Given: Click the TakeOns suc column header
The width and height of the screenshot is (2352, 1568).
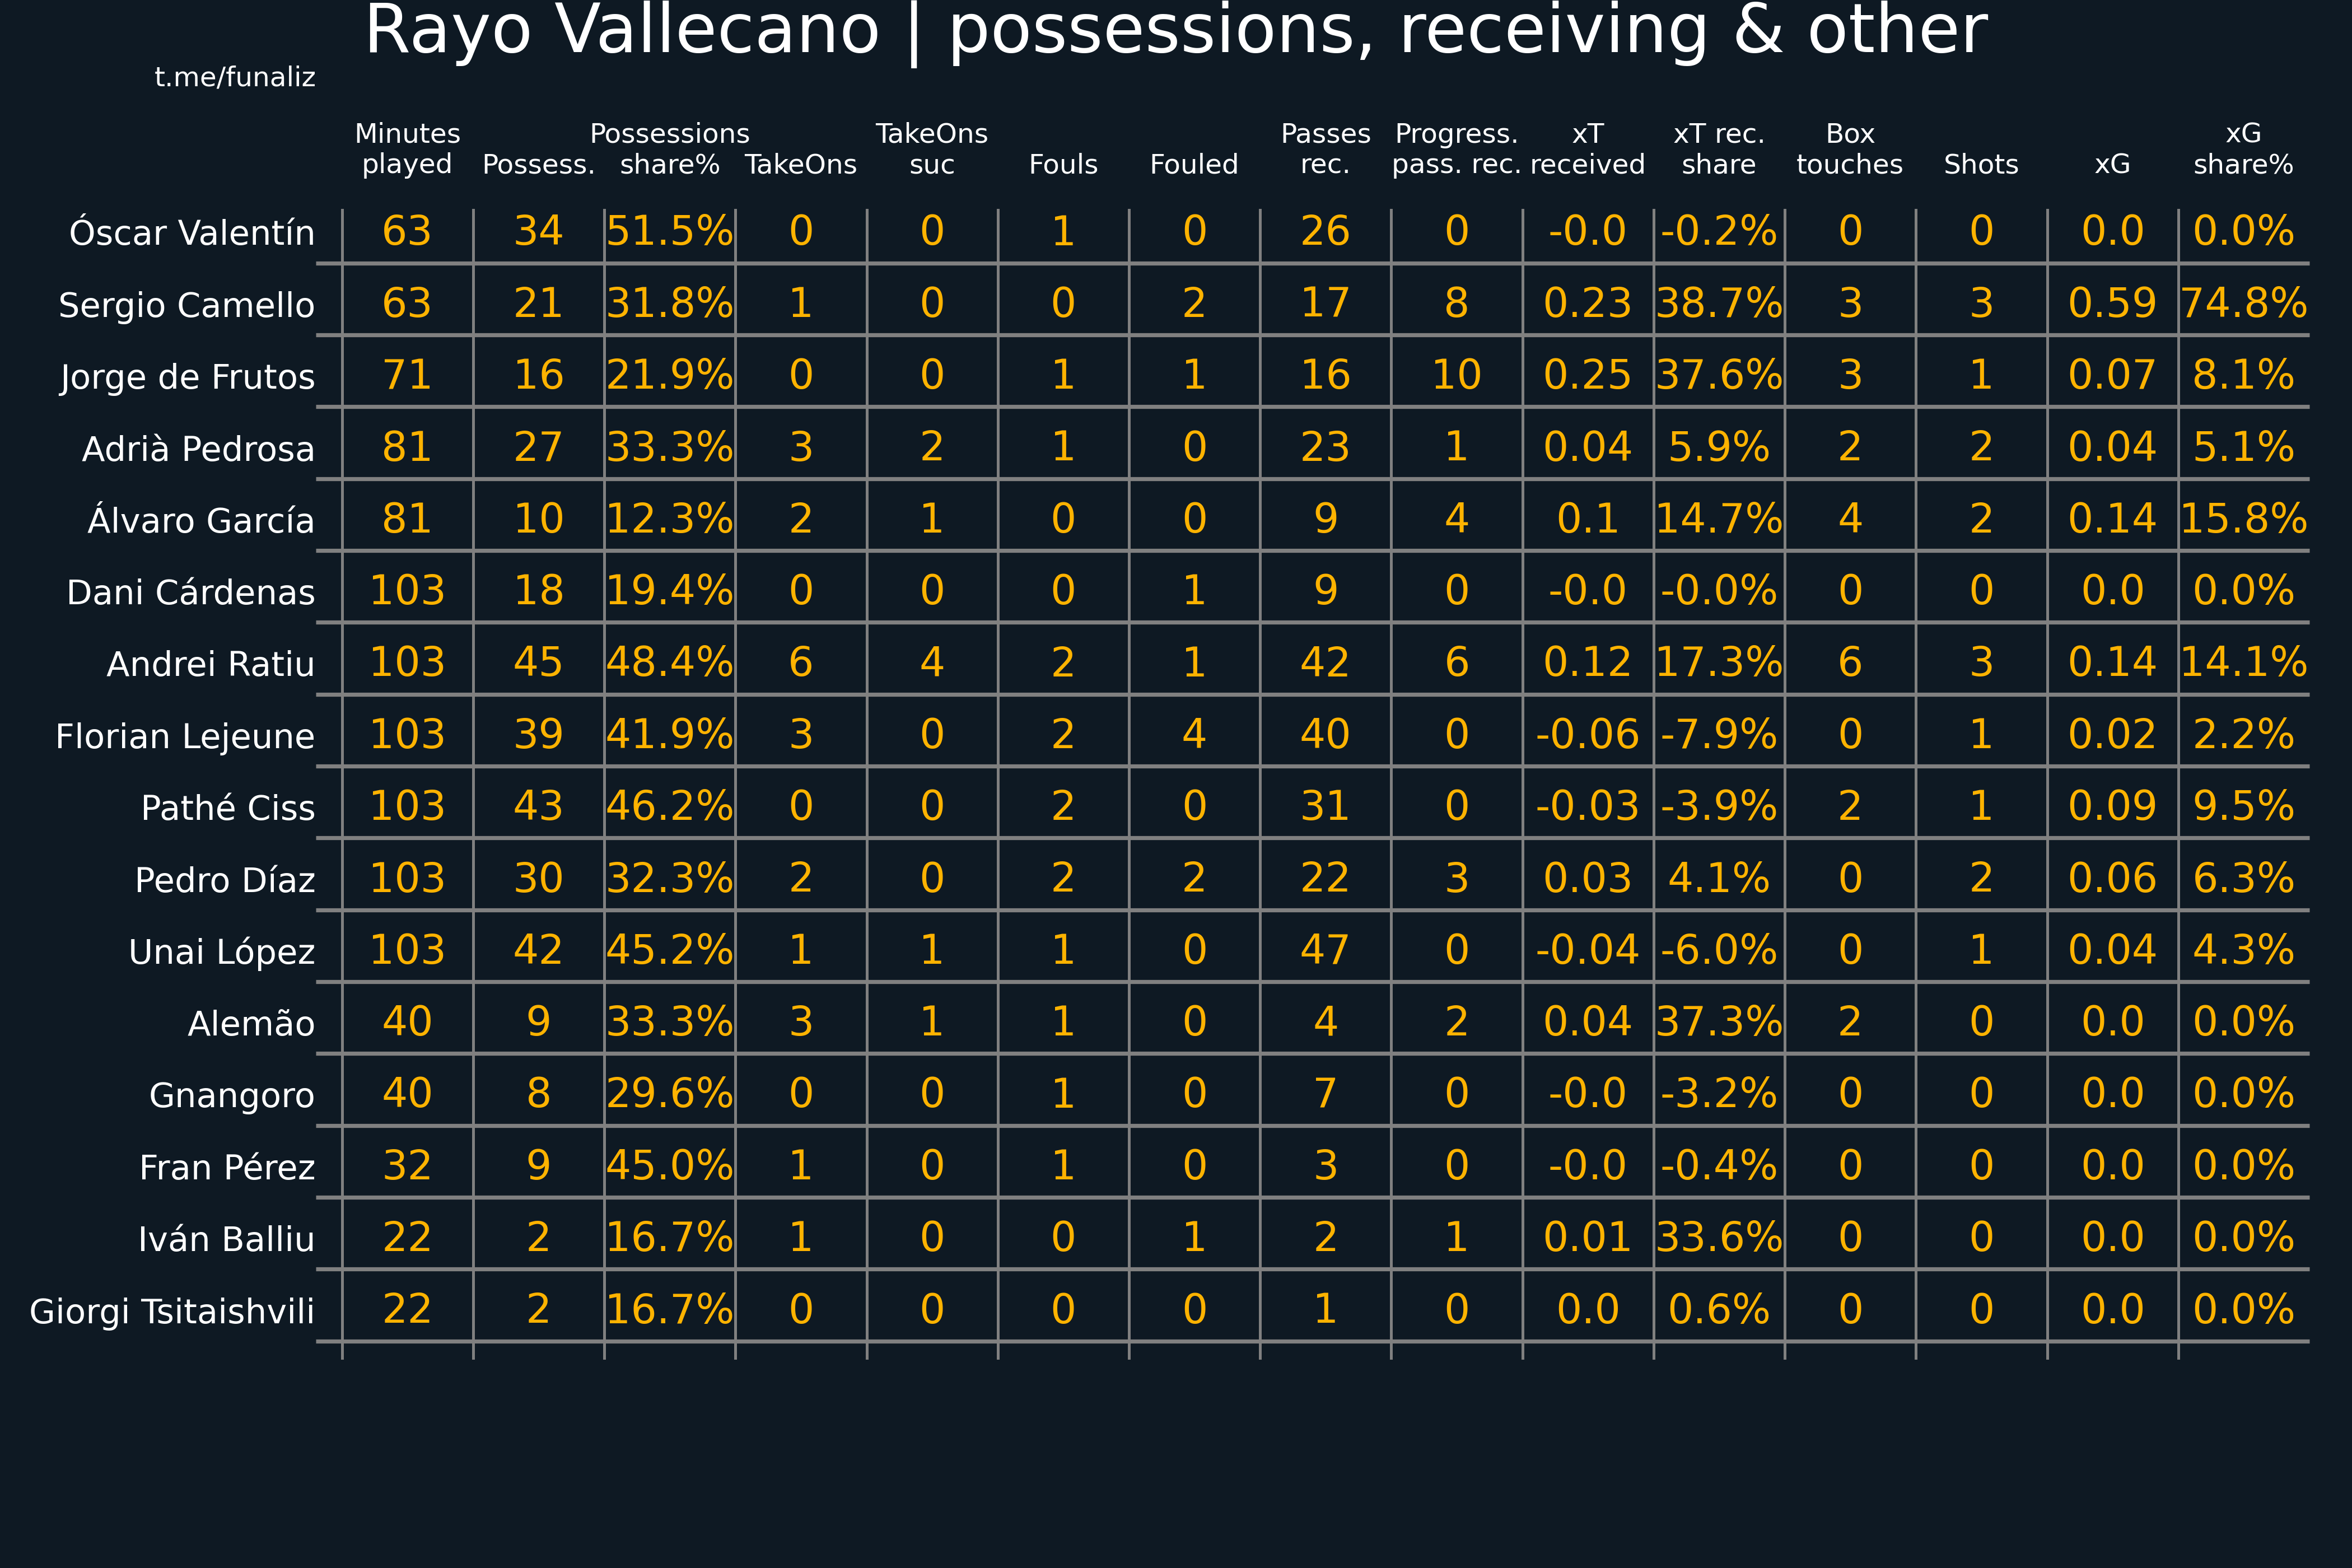Looking at the screenshot, I should point(932,149).
